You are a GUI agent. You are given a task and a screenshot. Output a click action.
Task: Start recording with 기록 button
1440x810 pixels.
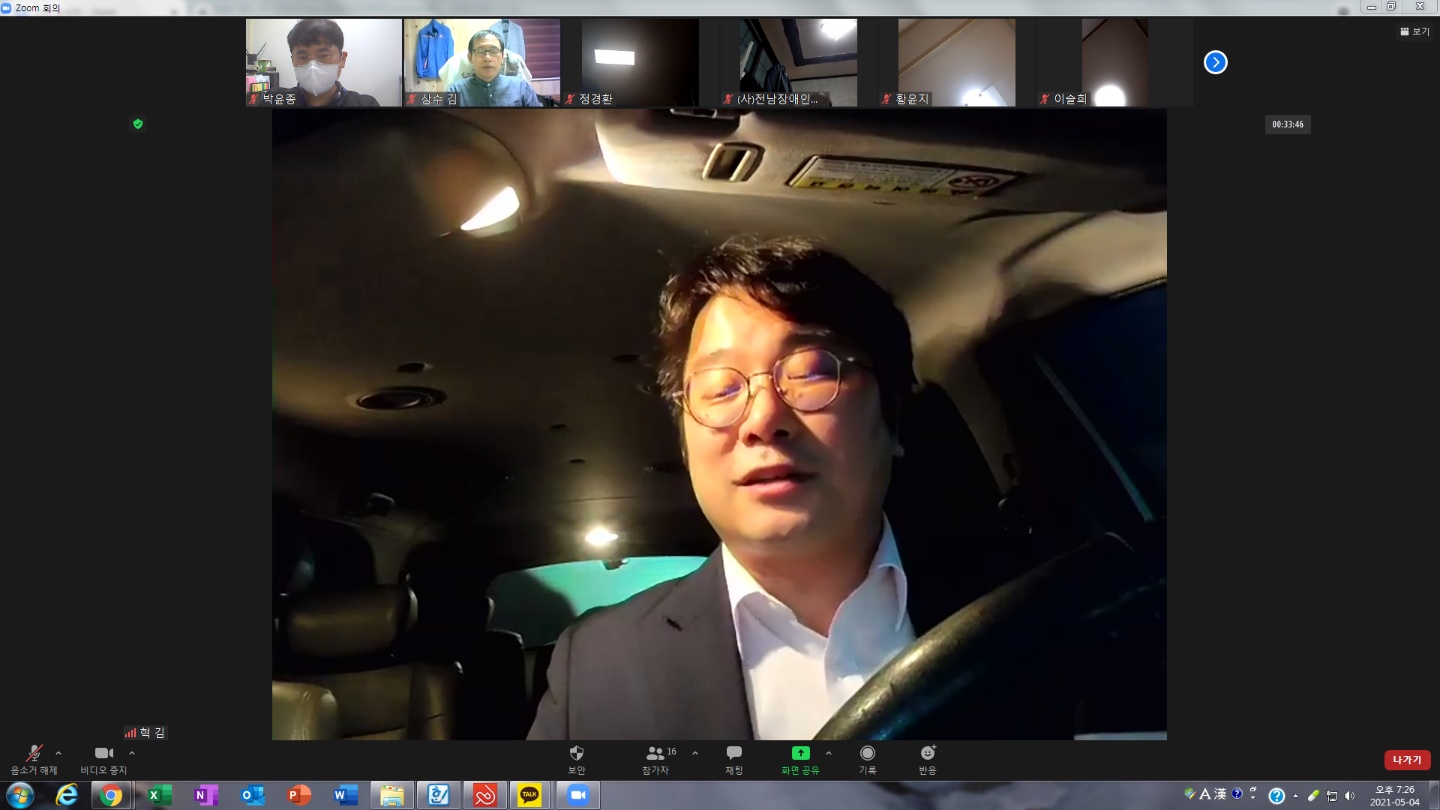click(867, 760)
